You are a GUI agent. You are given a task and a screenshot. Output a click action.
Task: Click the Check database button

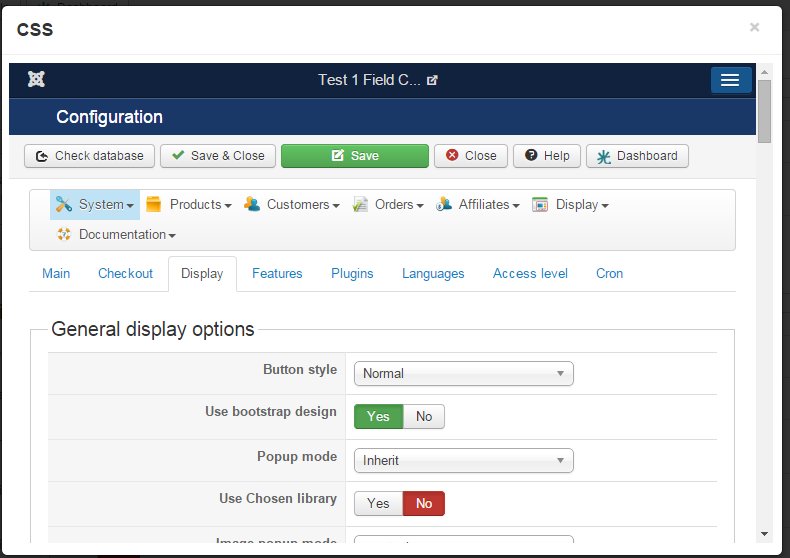tap(89, 156)
